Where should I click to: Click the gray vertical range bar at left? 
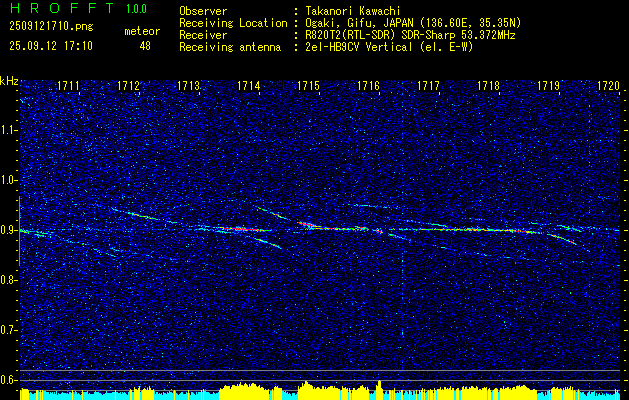click(19, 231)
